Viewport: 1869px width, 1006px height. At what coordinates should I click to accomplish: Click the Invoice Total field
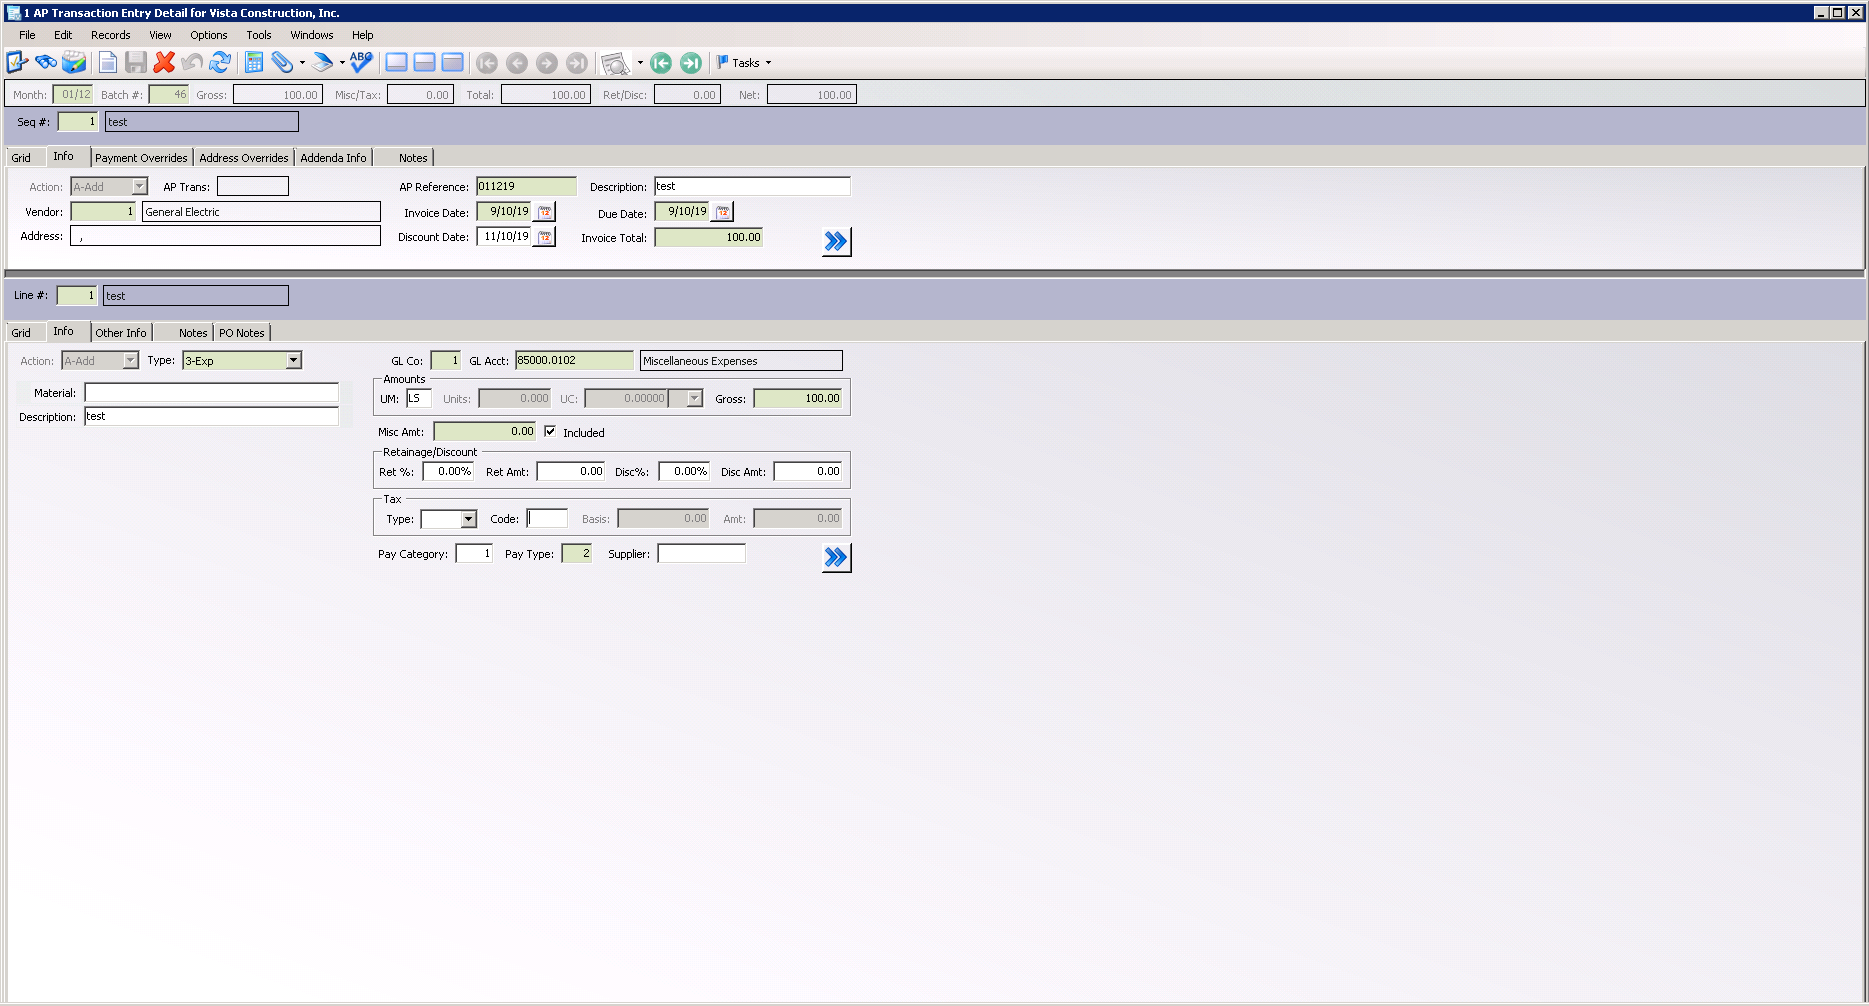click(709, 238)
